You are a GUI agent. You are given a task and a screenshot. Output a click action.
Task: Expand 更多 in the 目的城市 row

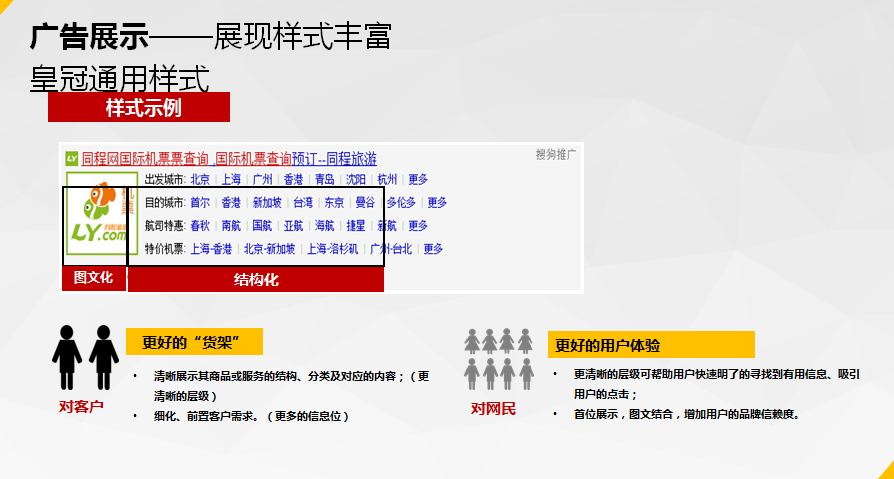pos(437,202)
